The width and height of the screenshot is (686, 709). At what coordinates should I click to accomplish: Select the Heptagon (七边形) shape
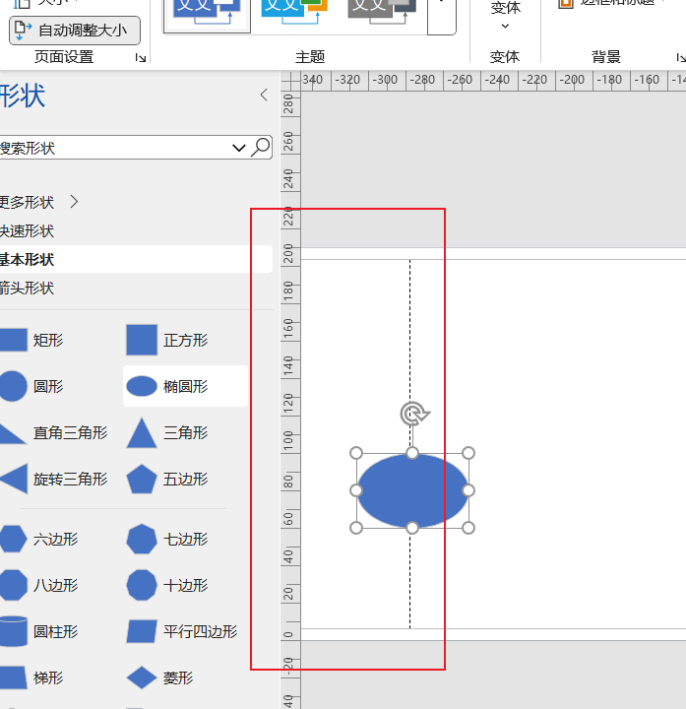click(167, 539)
